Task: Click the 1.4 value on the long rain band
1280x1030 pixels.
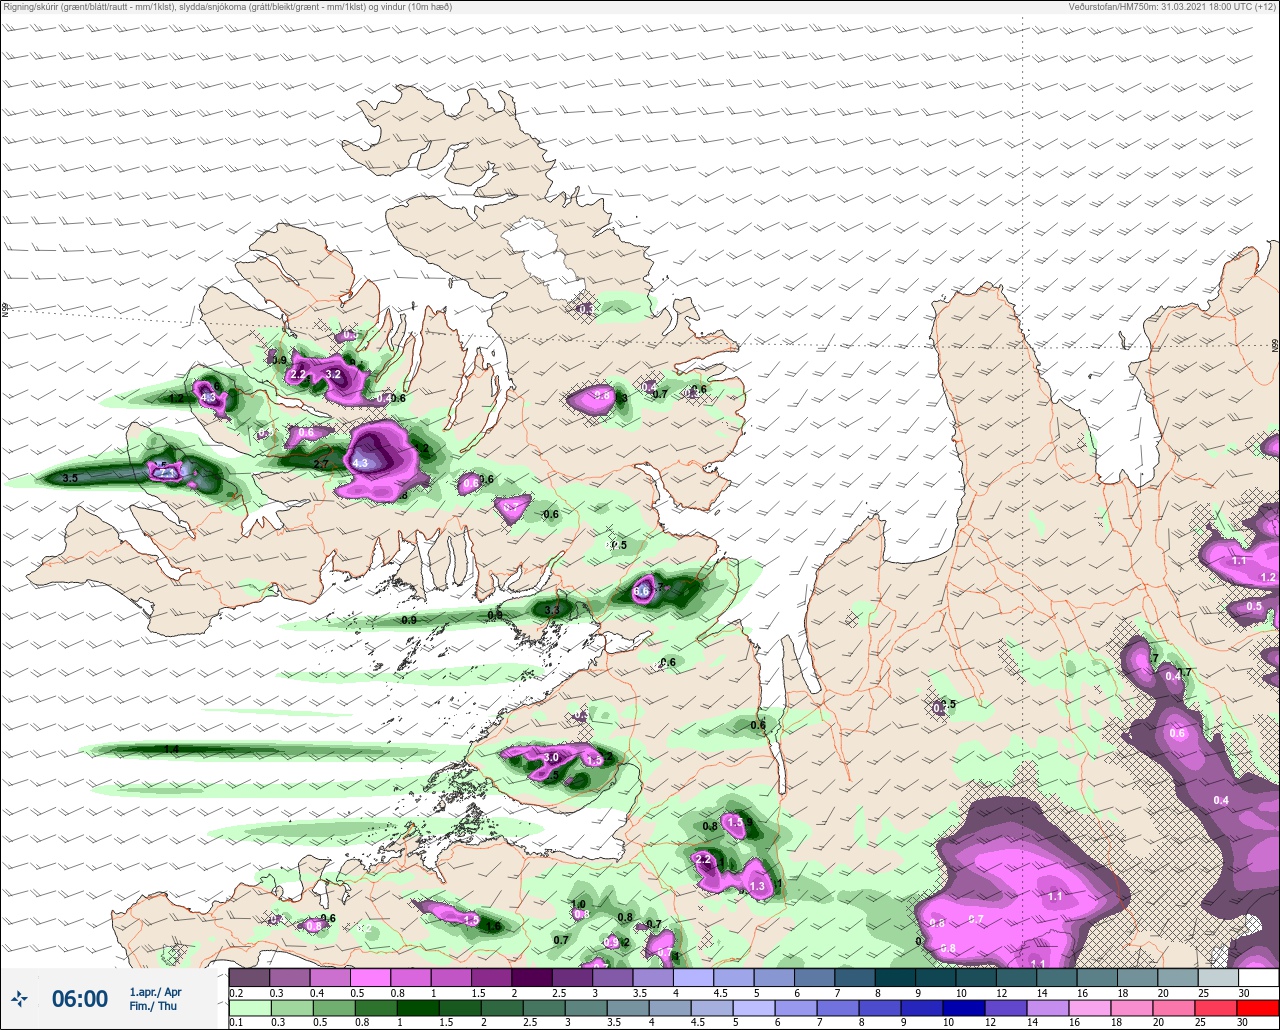Action: [x=171, y=749]
